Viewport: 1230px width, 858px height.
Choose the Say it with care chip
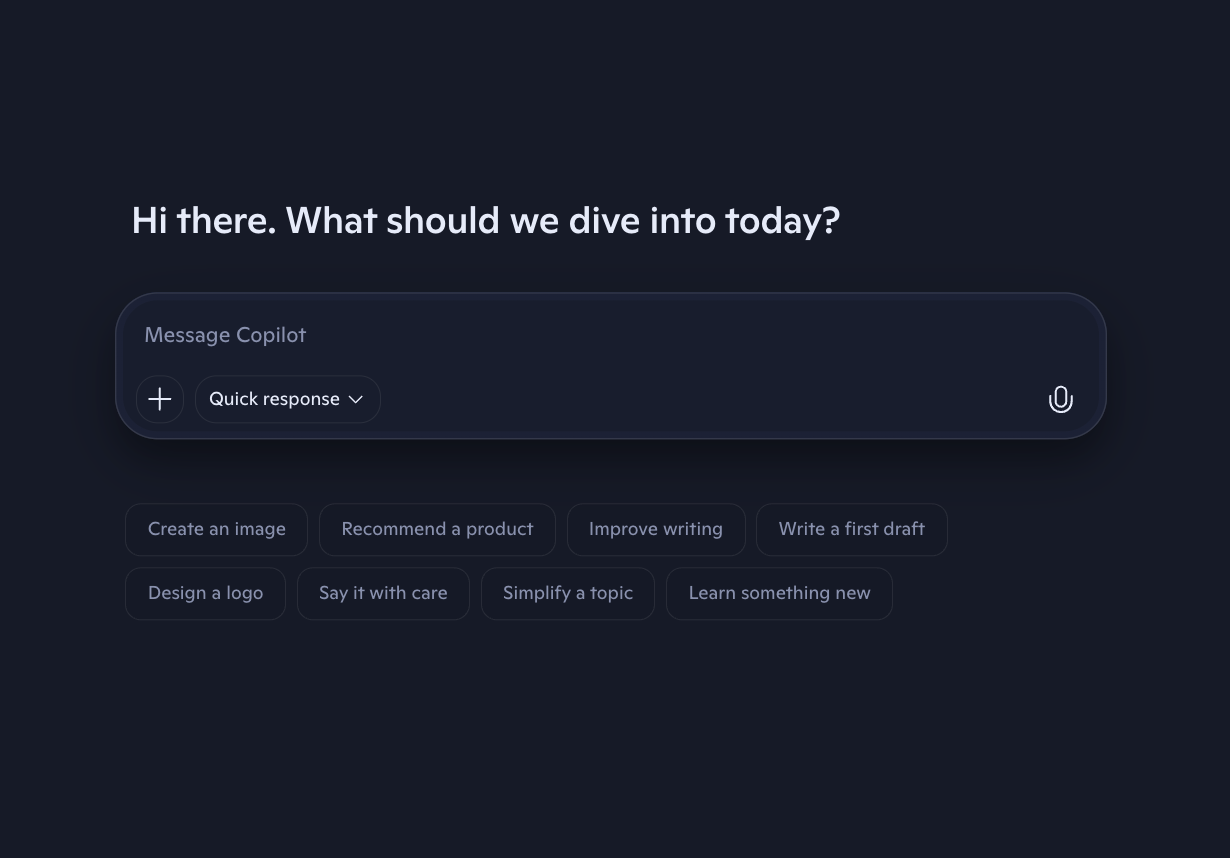point(383,593)
